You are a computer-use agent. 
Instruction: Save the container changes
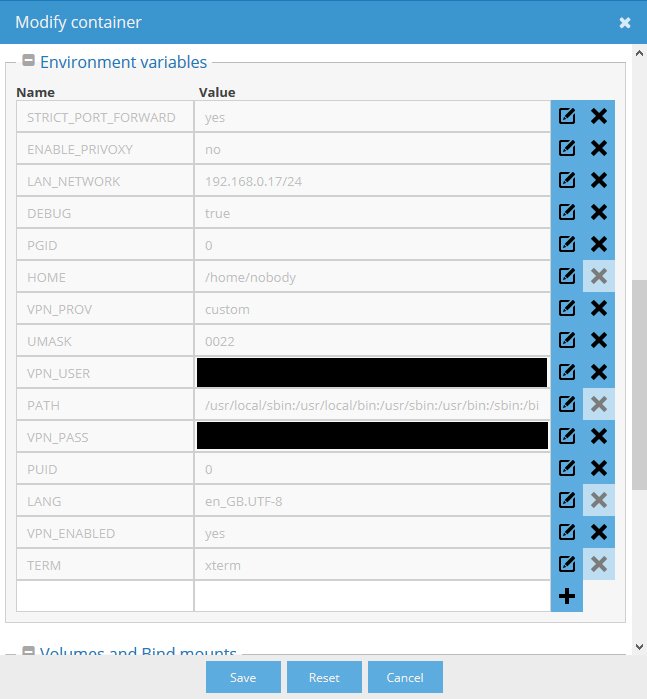pyautogui.click(x=243, y=677)
